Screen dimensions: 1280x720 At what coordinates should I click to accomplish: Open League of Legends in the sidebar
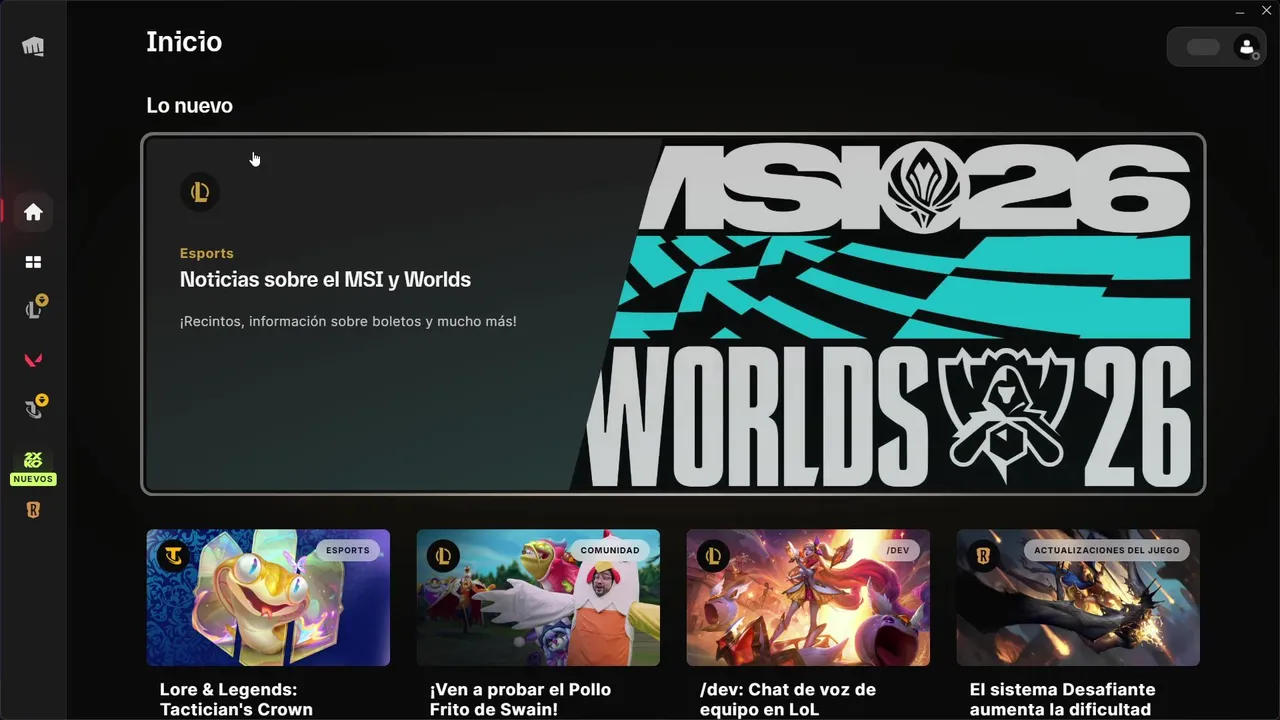[x=34, y=308]
